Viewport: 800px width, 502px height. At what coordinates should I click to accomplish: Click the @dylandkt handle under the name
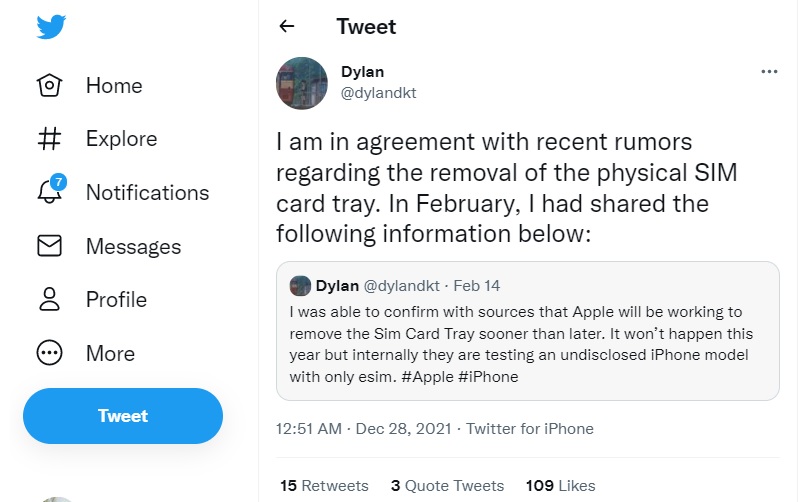coord(378,93)
